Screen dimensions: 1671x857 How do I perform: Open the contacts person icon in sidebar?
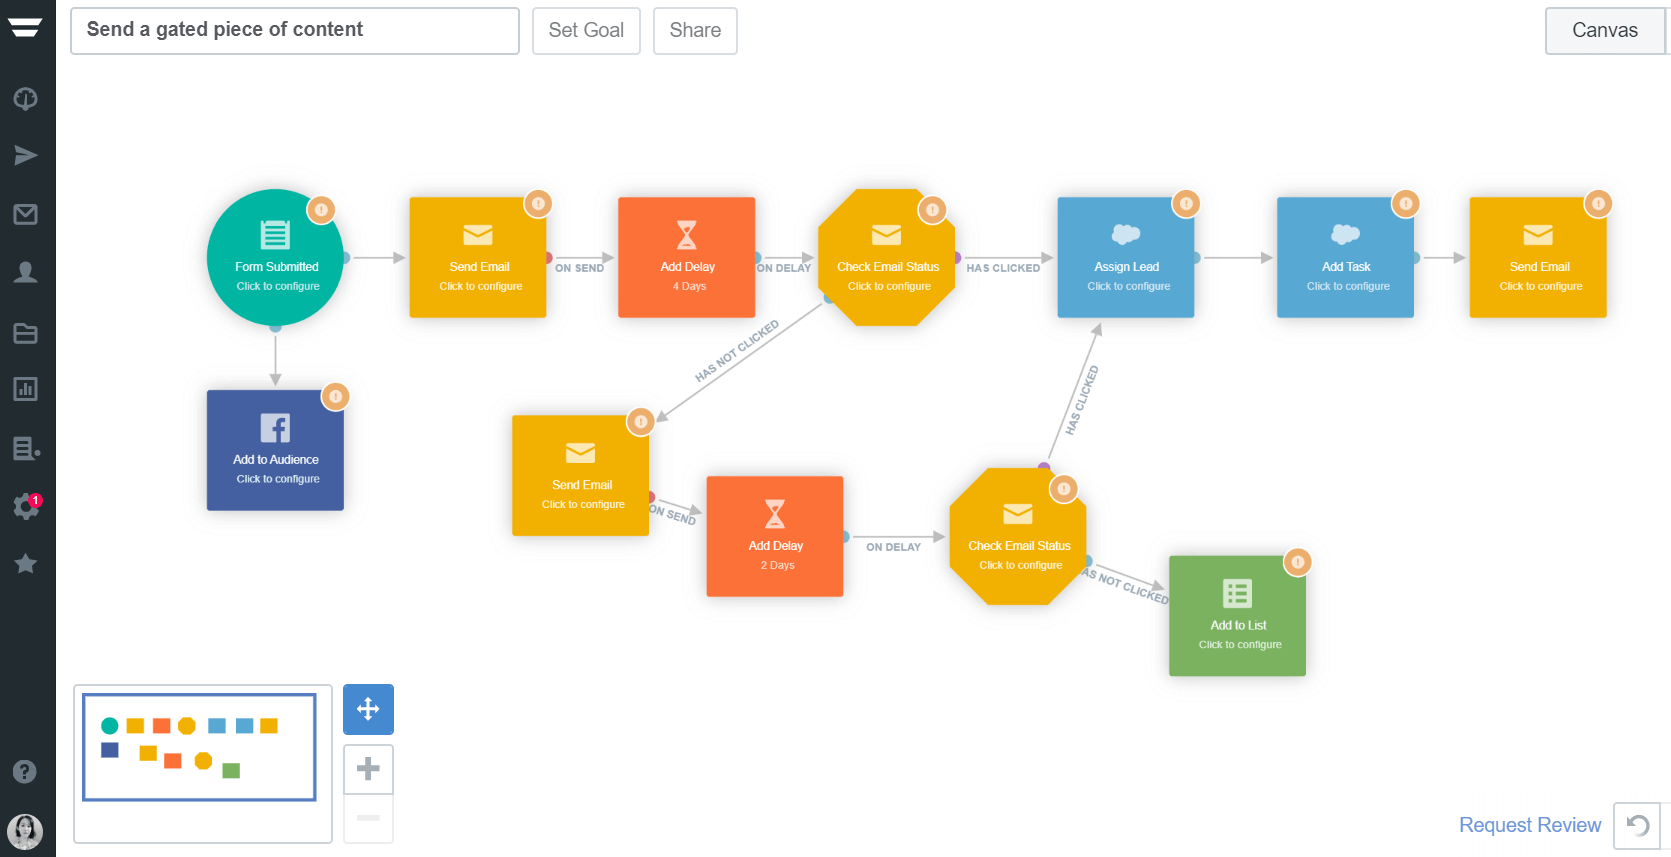[x=26, y=272]
